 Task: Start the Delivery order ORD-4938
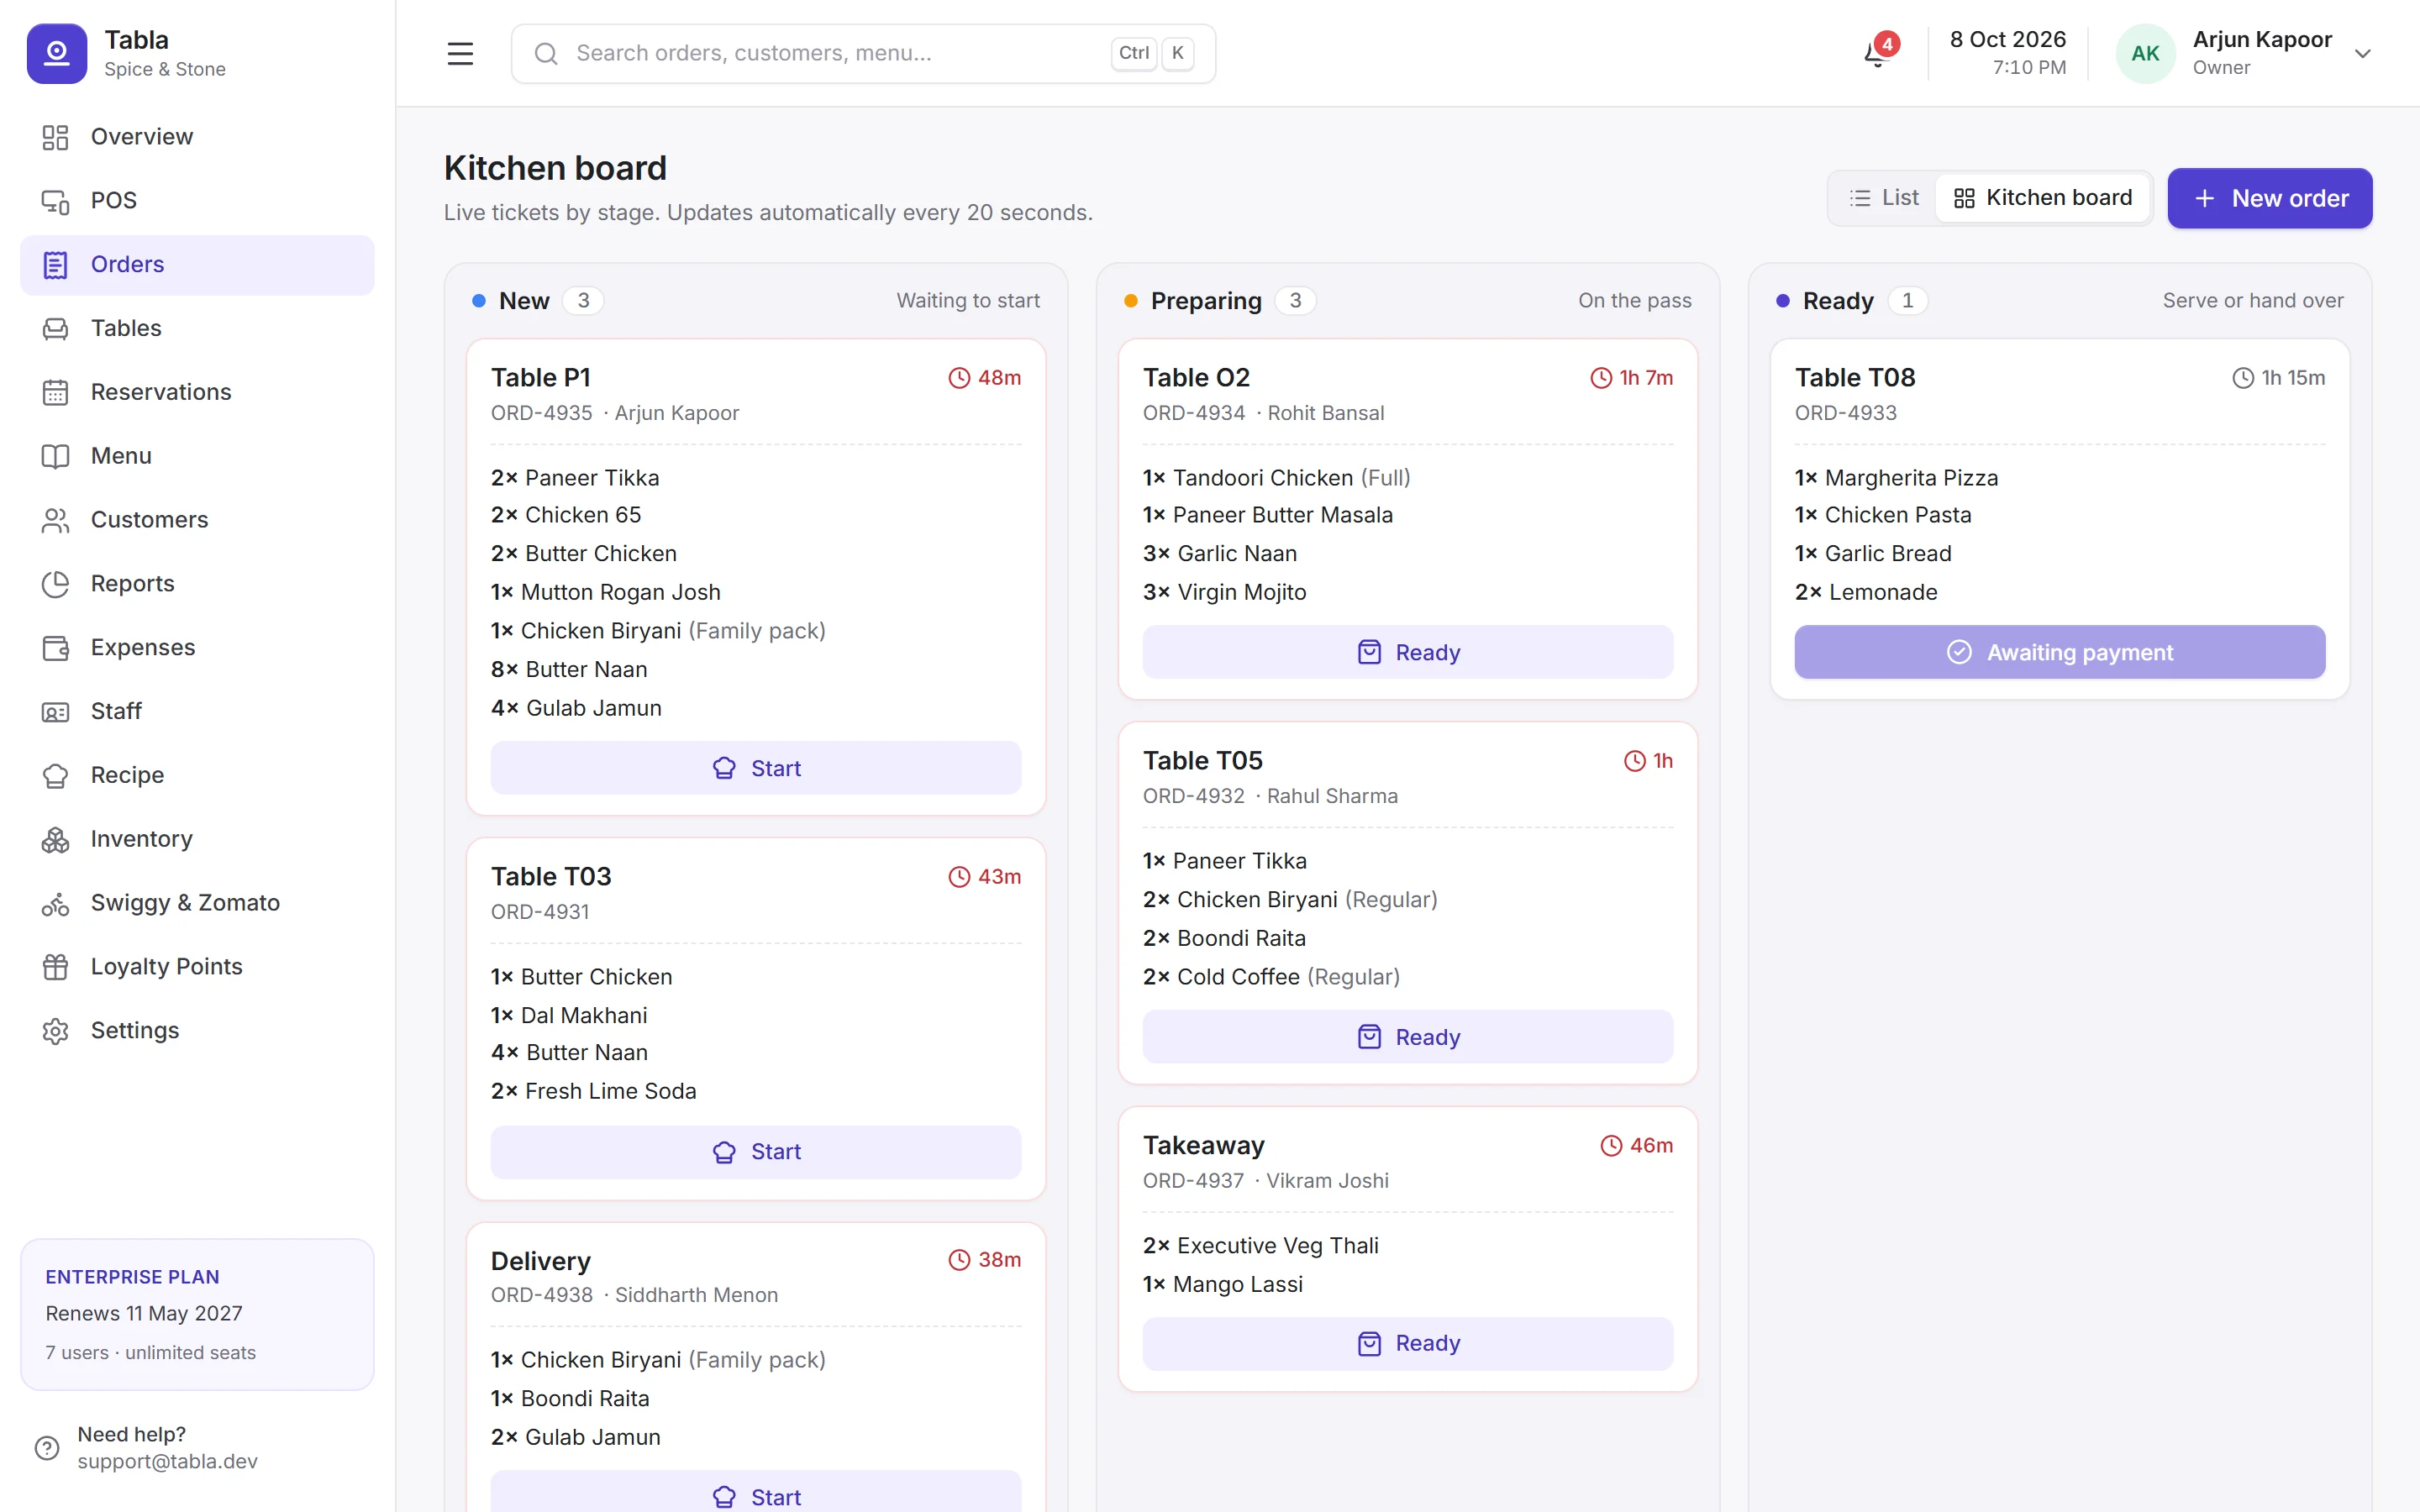click(756, 1491)
